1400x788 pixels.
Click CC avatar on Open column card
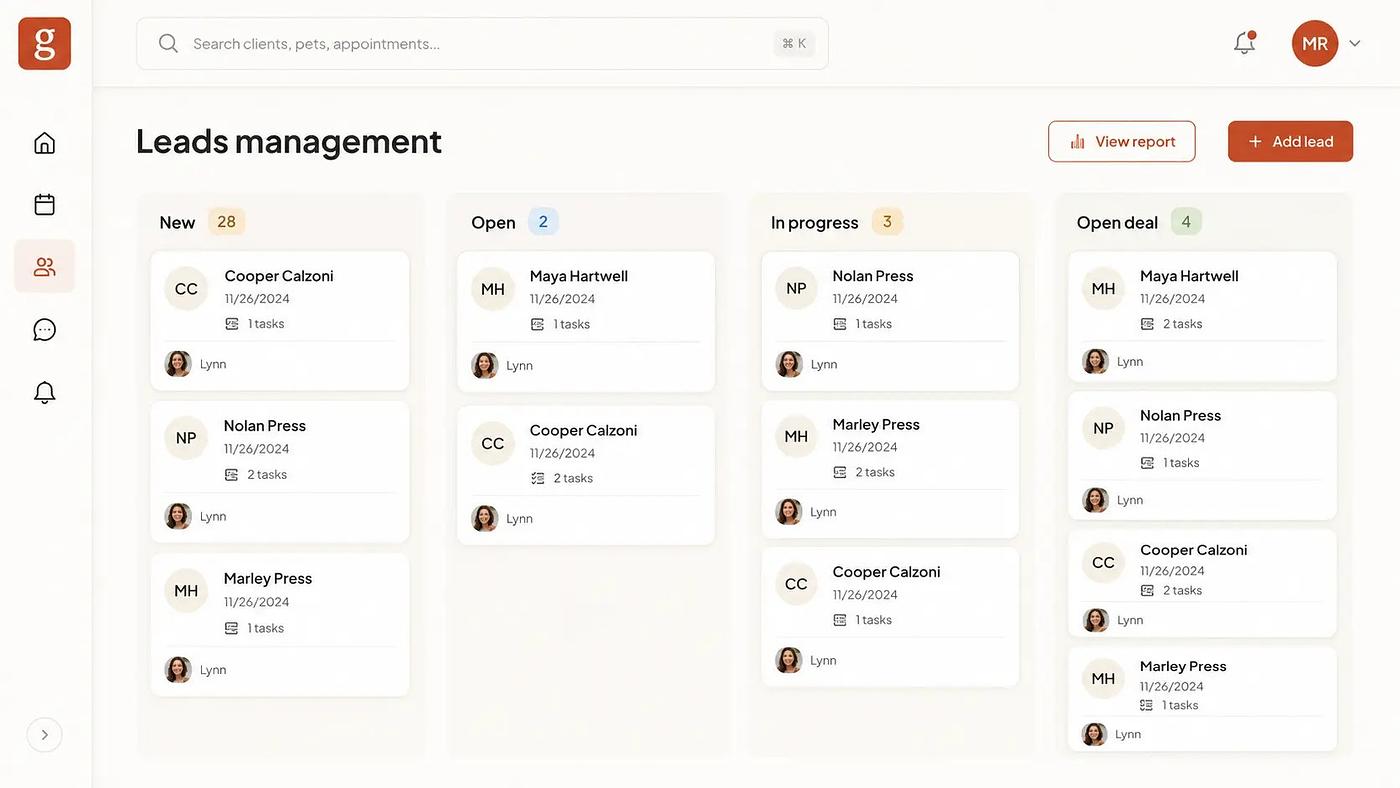pyautogui.click(x=493, y=443)
